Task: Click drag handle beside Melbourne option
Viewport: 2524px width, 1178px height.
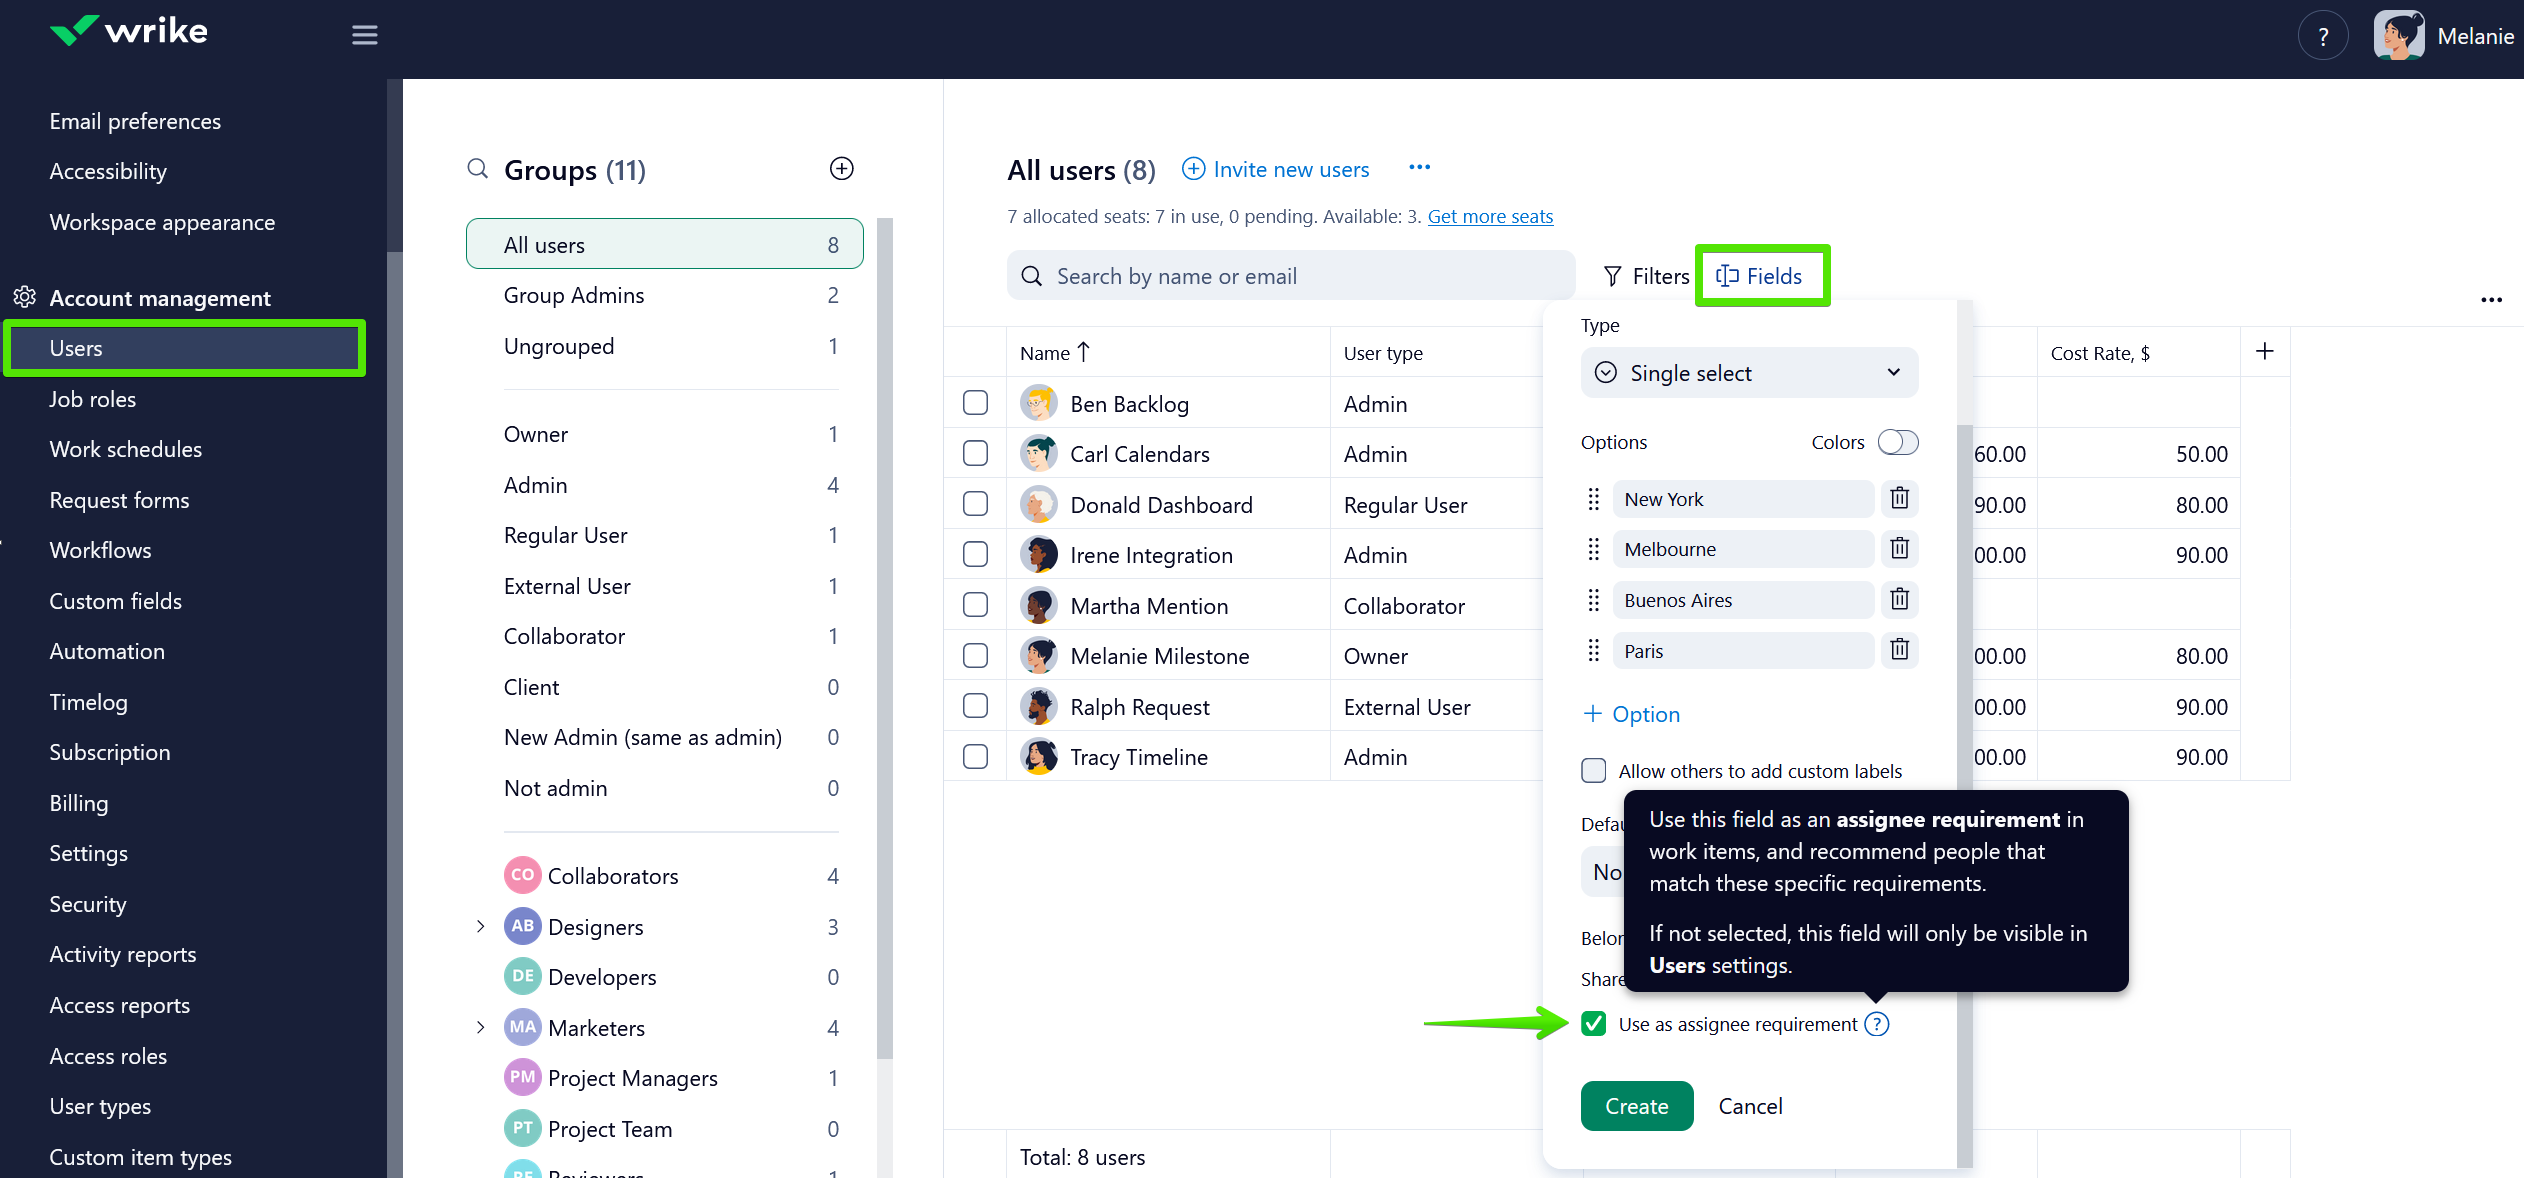Action: point(1593,549)
